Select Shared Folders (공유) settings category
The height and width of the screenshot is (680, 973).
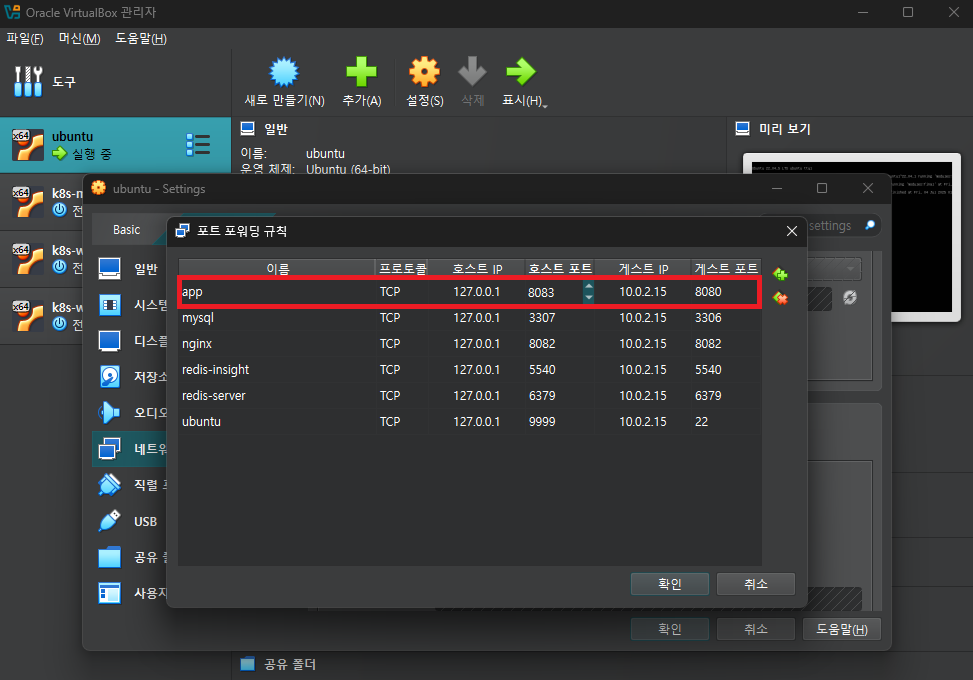click(130, 557)
